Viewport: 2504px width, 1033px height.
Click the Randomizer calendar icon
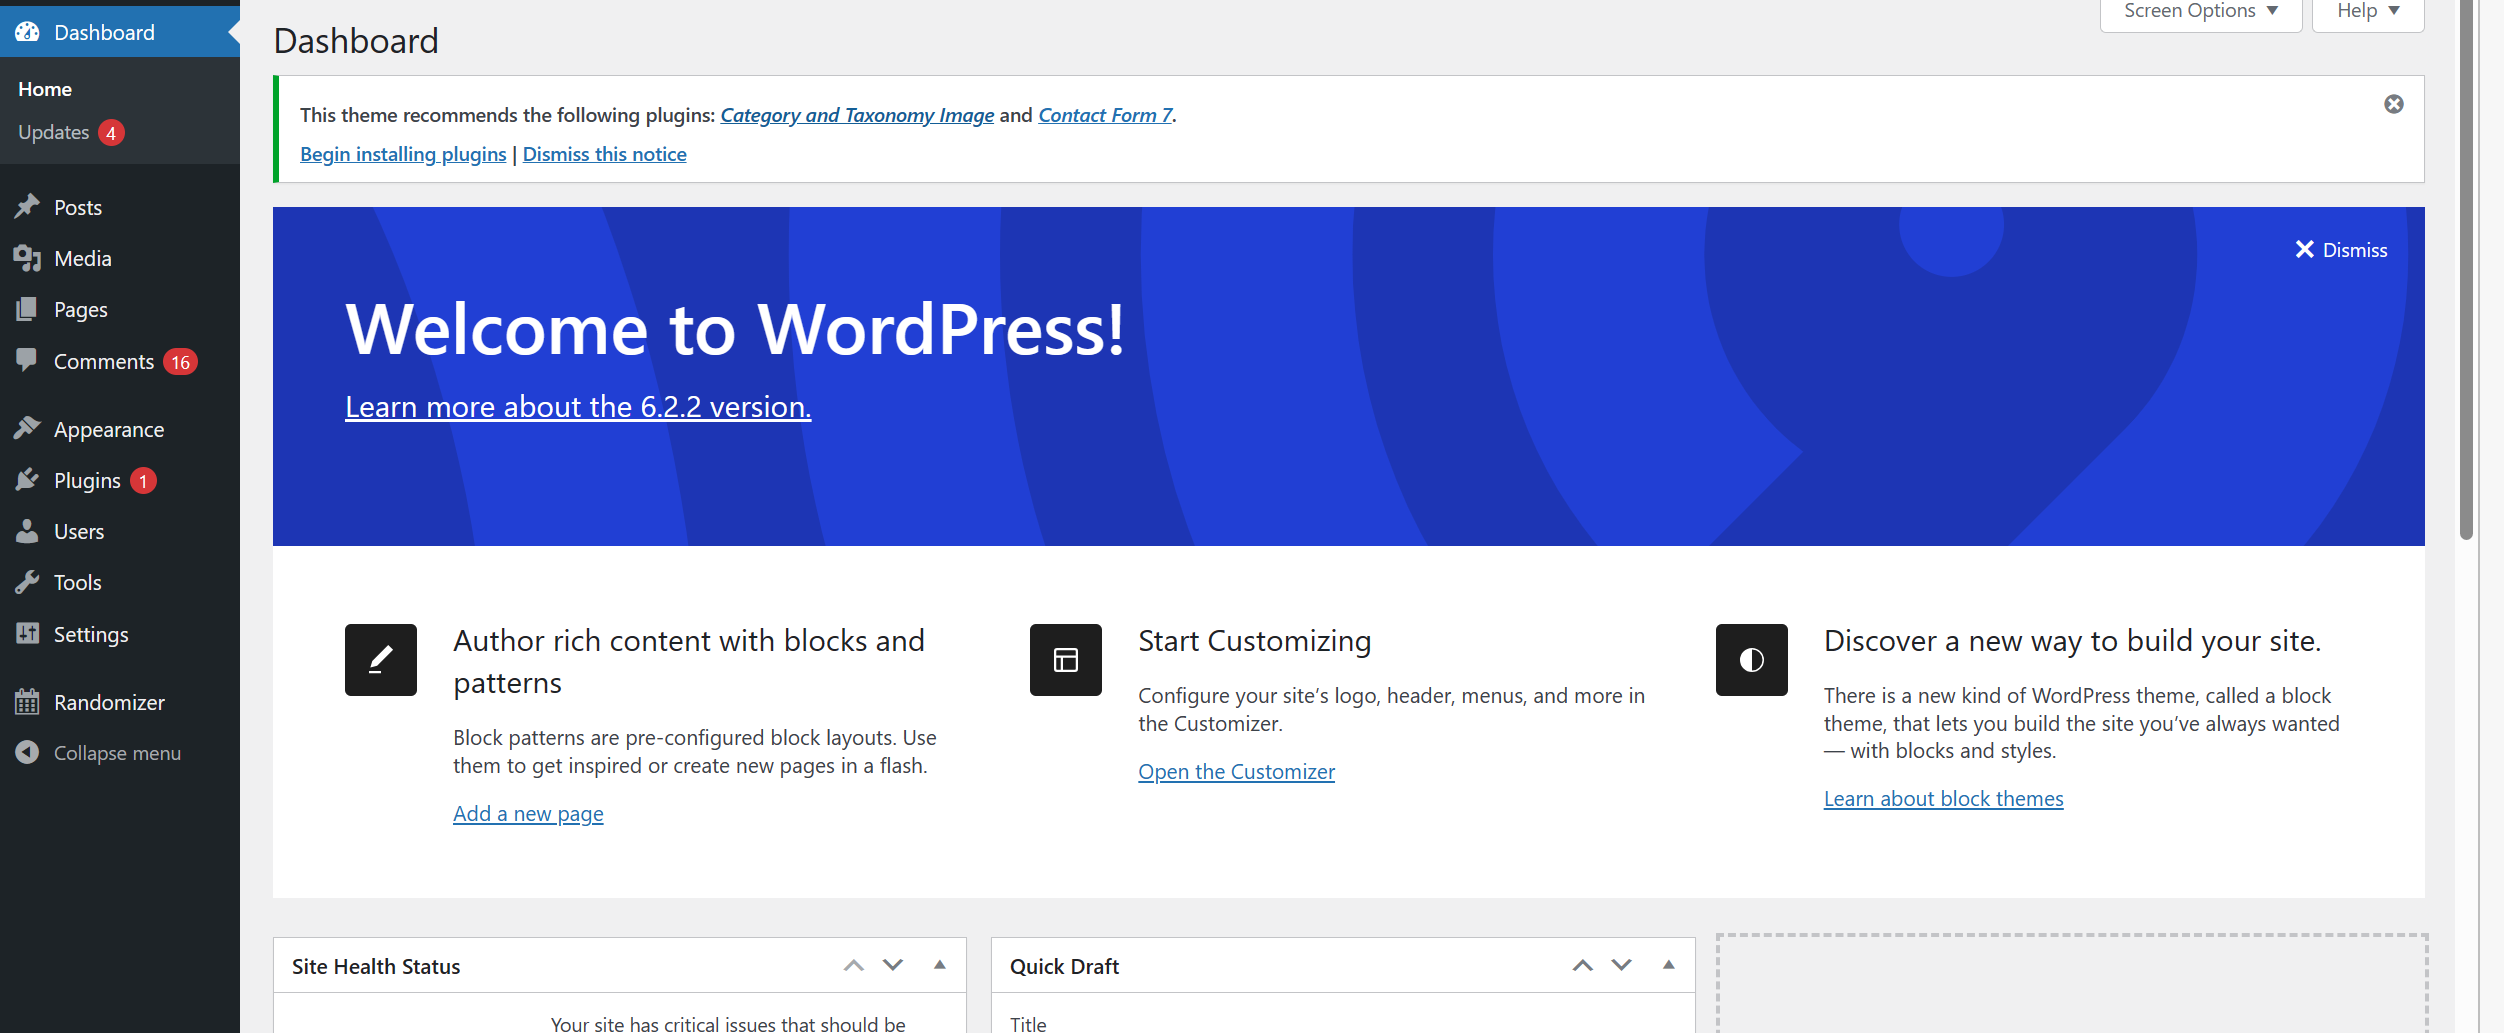27,702
